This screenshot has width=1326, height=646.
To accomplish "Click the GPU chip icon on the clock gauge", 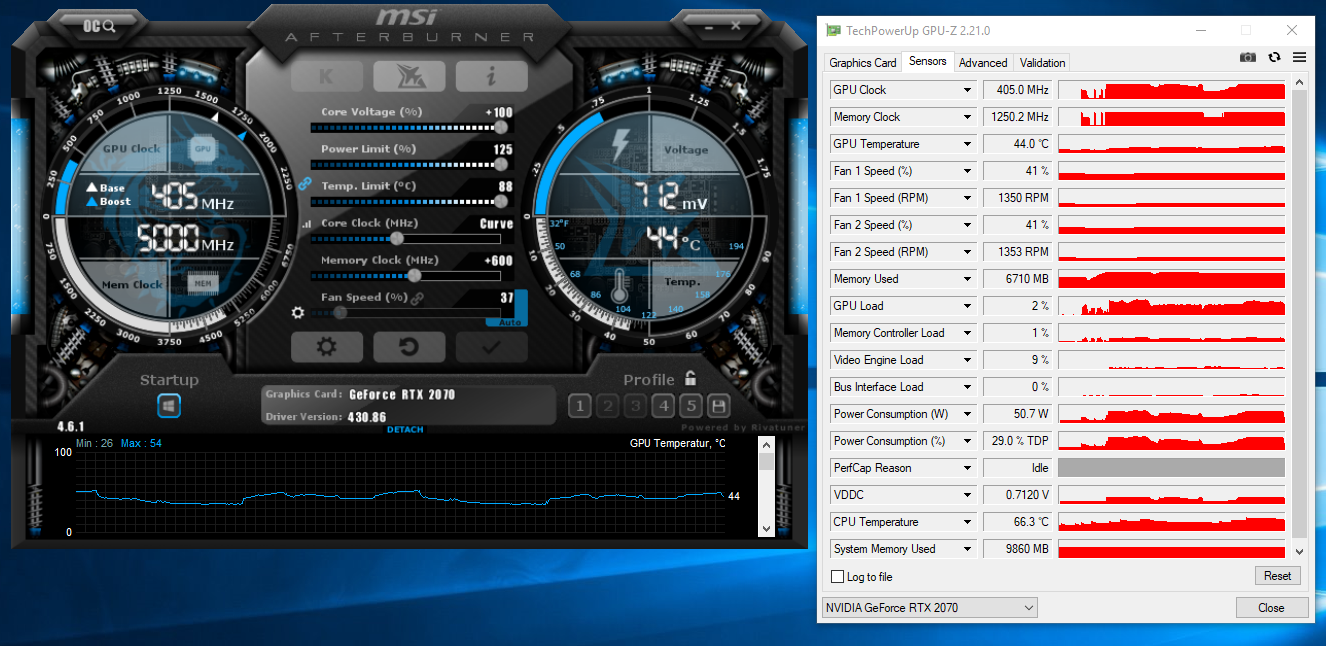I will [203, 149].
